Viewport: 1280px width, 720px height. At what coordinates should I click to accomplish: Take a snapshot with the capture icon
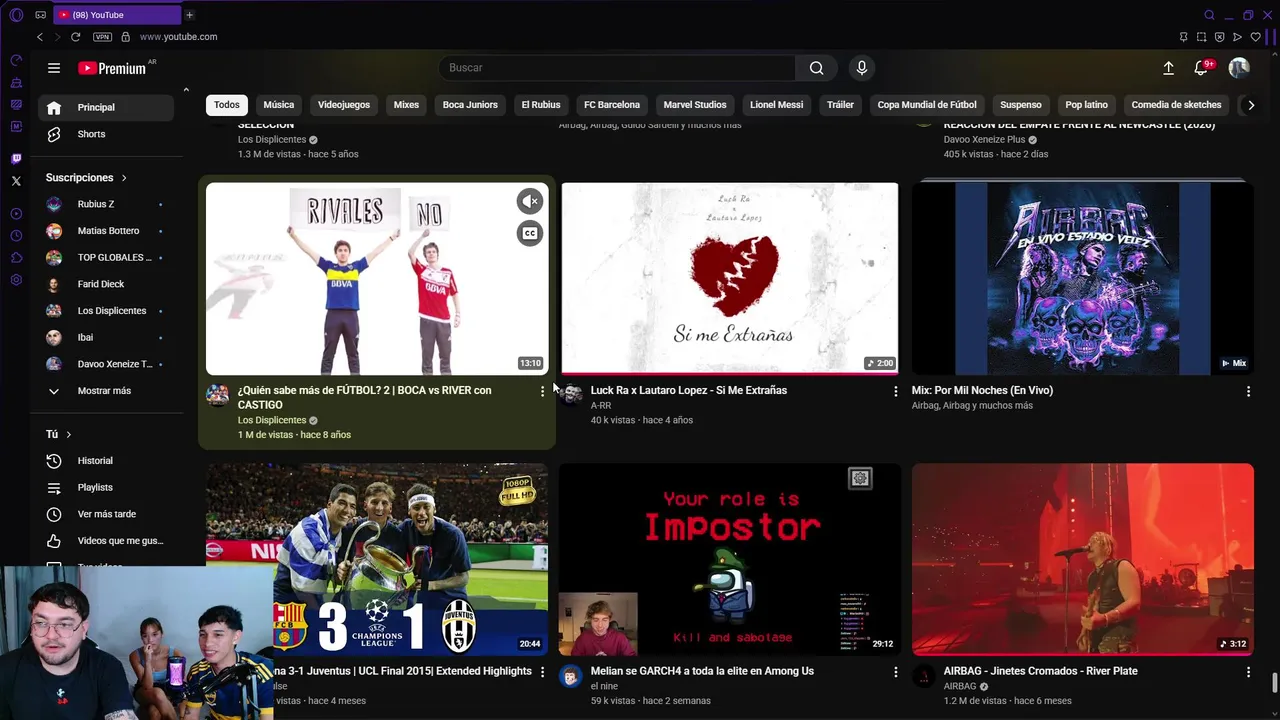[1201, 37]
